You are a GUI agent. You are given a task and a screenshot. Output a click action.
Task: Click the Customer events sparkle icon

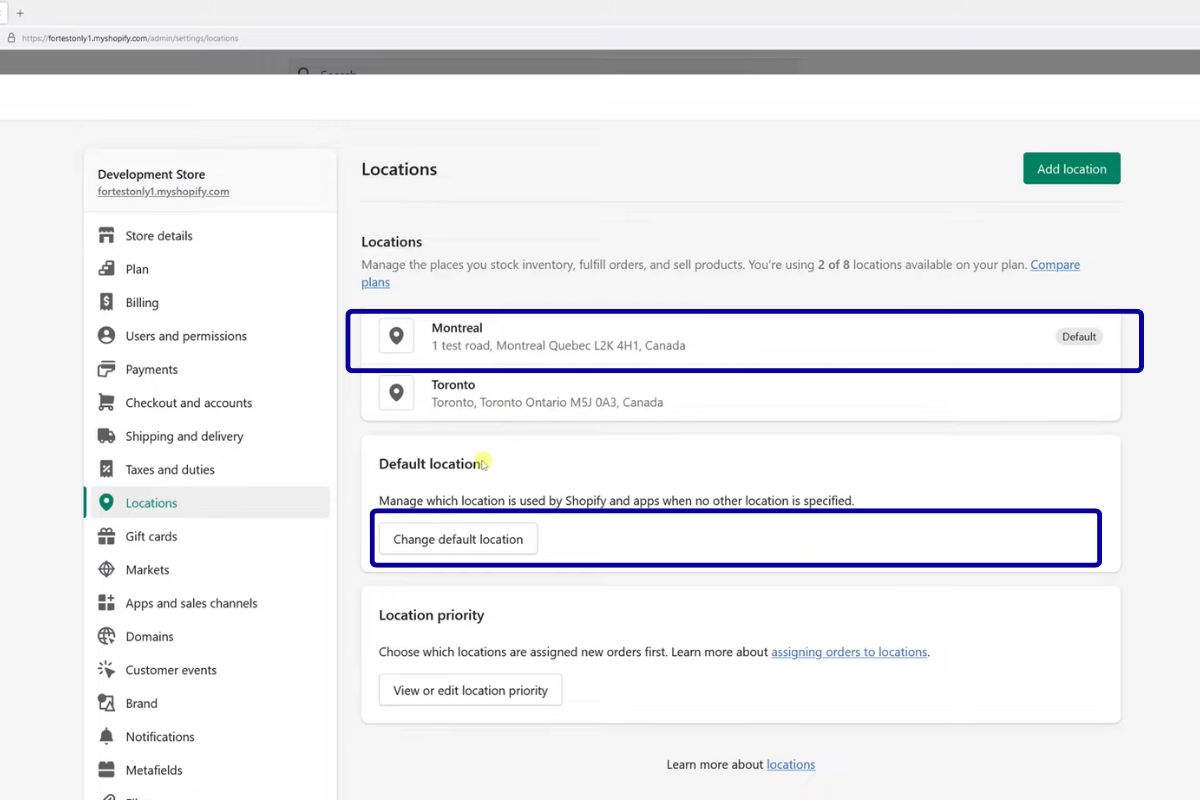pyautogui.click(x=106, y=670)
